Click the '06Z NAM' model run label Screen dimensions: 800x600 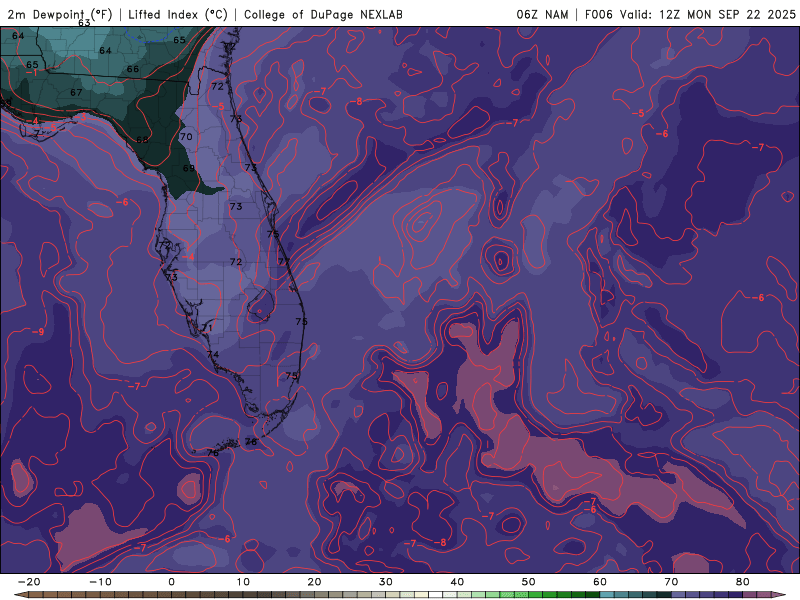tap(542, 14)
